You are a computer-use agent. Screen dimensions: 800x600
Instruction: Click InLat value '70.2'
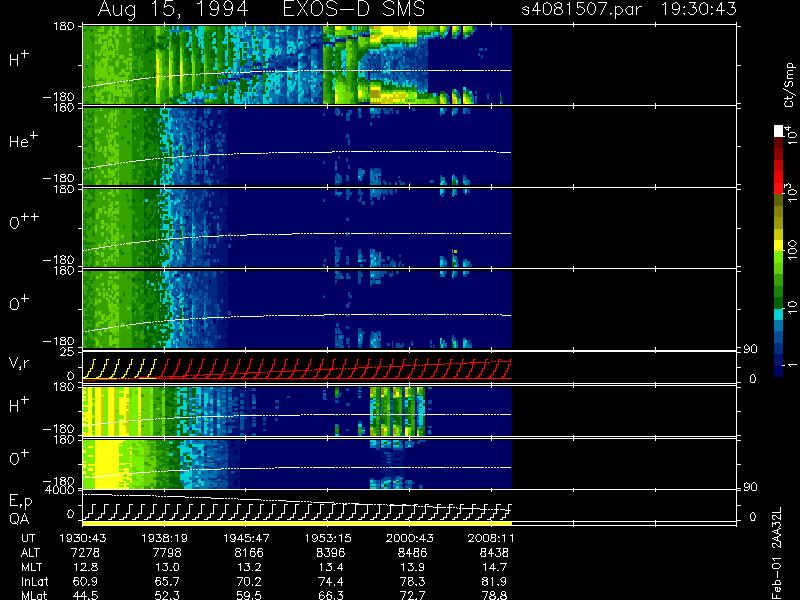point(249,581)
